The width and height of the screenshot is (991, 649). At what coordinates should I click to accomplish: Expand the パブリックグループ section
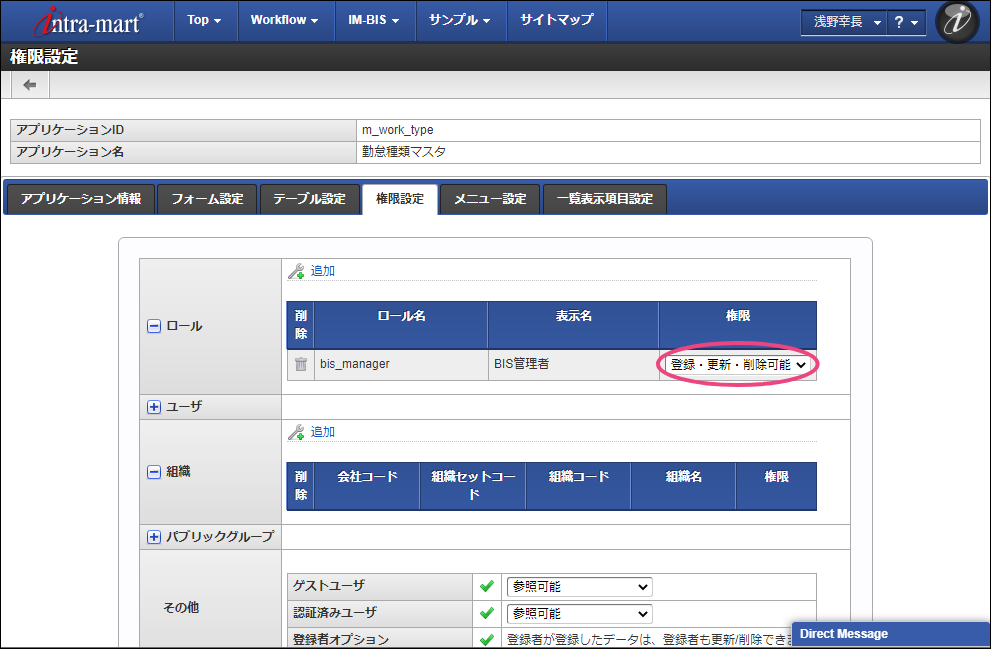point(154,537)
